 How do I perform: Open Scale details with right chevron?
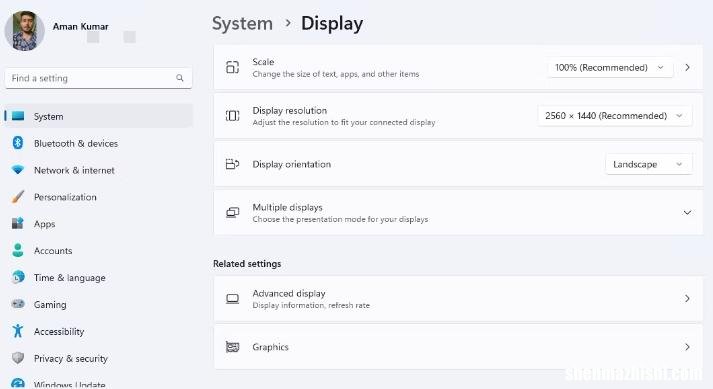click(687, 67)
